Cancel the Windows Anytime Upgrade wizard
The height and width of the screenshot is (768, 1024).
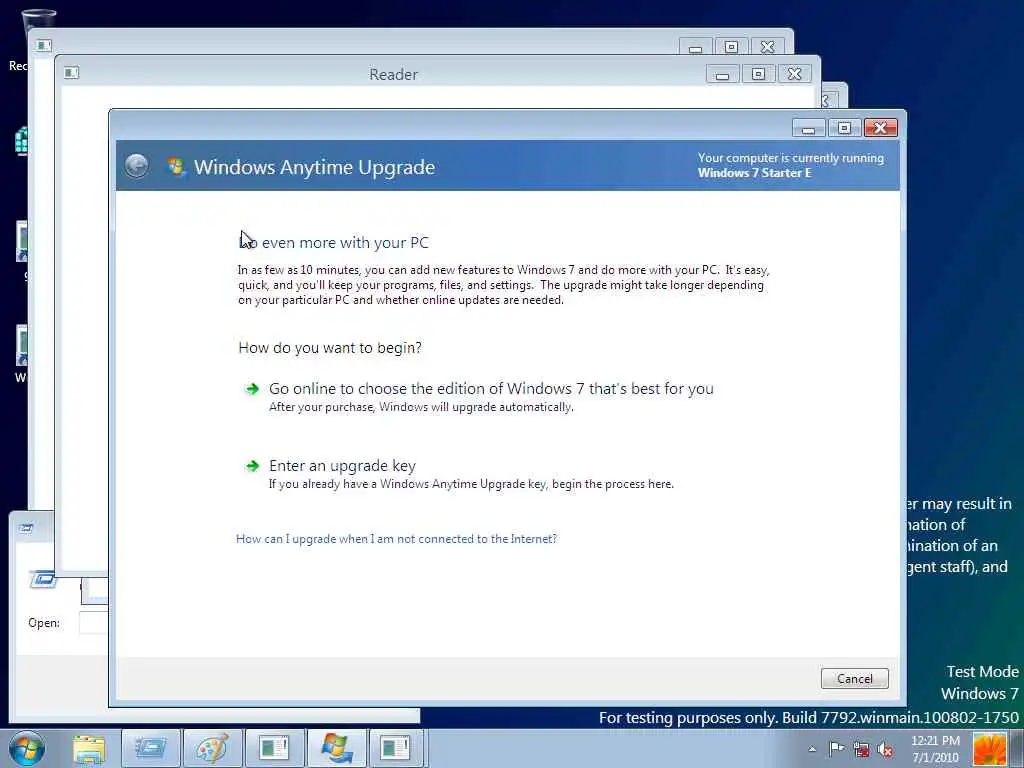pos(854,679)
